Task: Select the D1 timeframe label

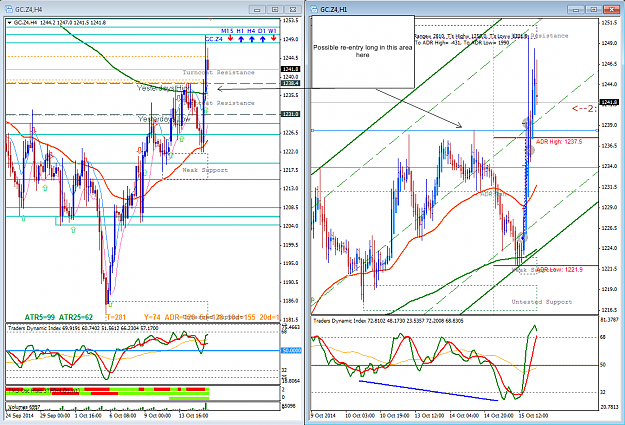Action: click(x=262, y=31)
